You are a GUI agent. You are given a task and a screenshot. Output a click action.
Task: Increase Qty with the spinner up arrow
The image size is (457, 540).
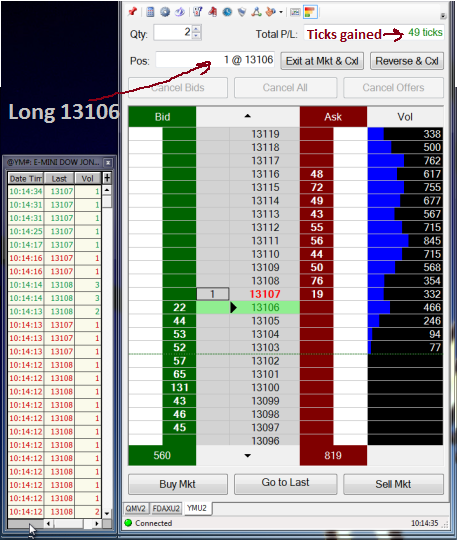coord(196,29)
